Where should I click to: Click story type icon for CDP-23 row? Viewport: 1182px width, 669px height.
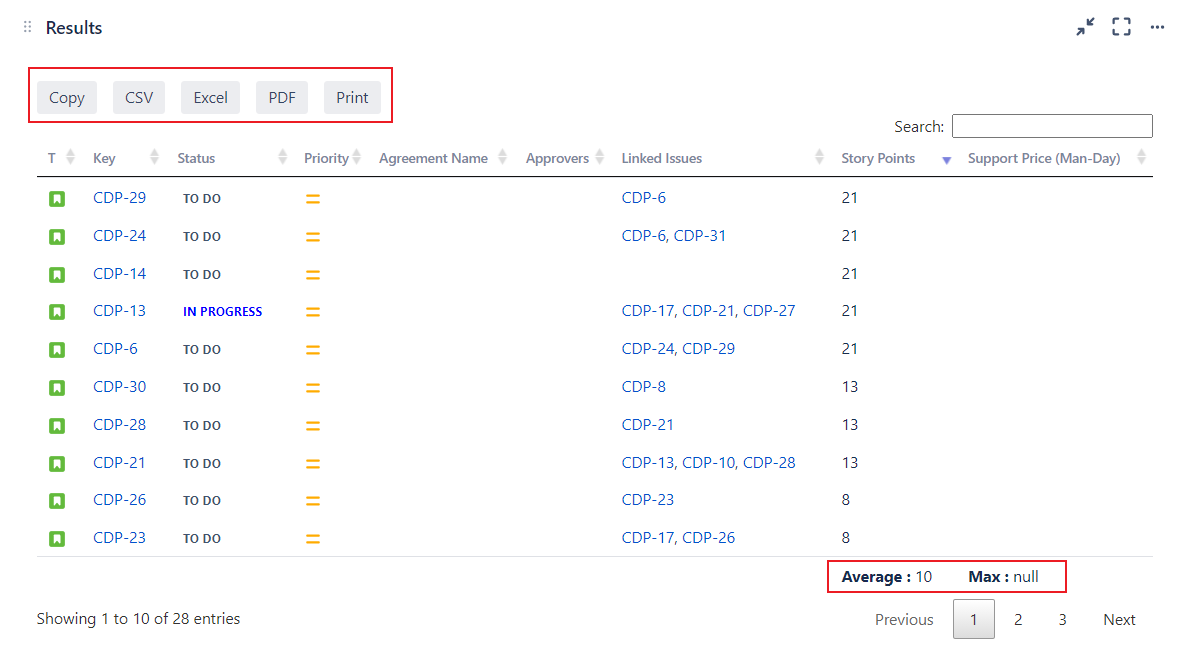[x=57, y=539]
